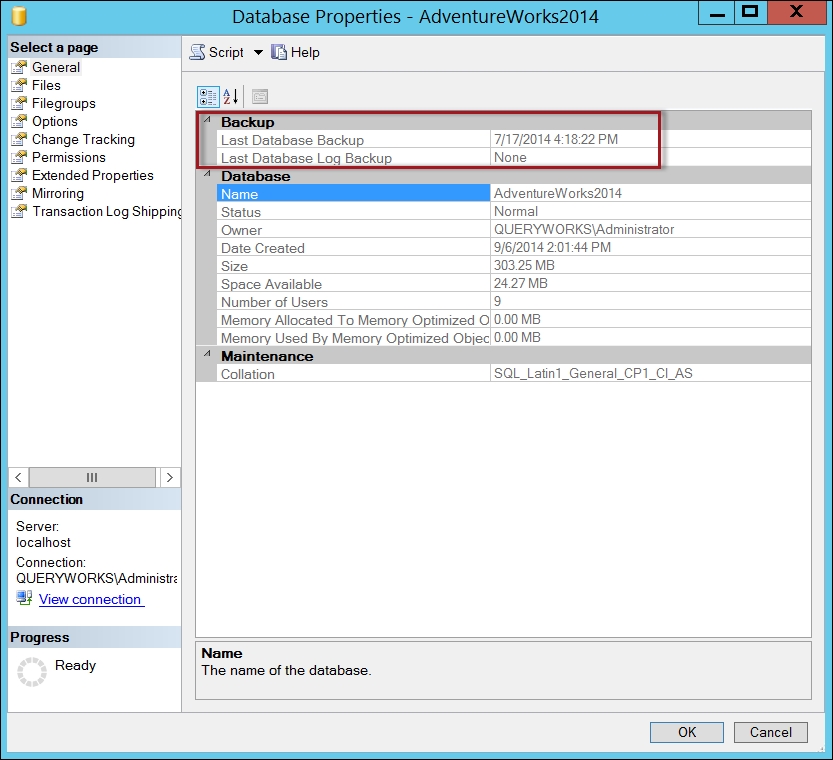This screenshot has height=760, width=833.
Task: Select the Space Available property row
Action: pos(514,284)
